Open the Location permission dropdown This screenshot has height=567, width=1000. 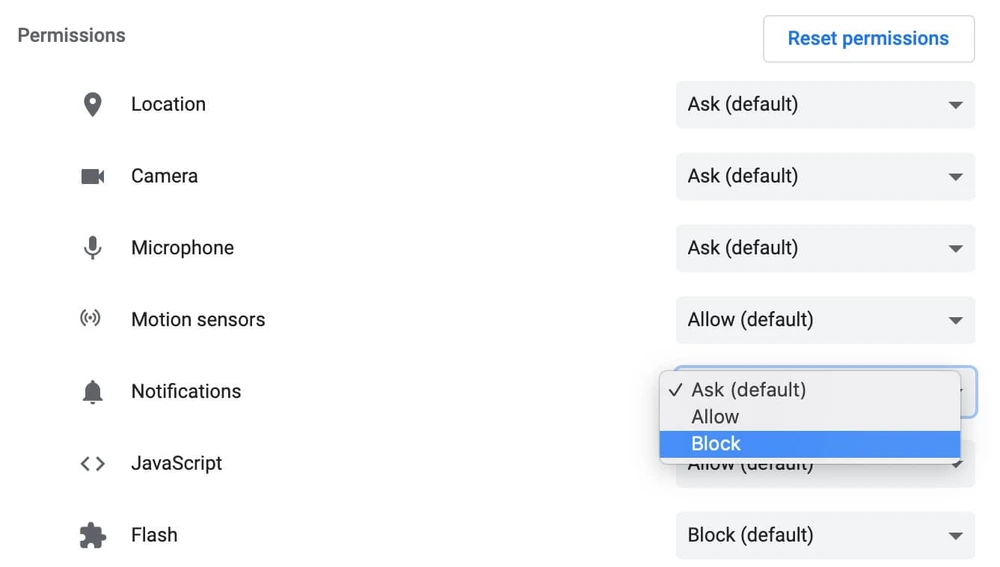tap(825, 104)
